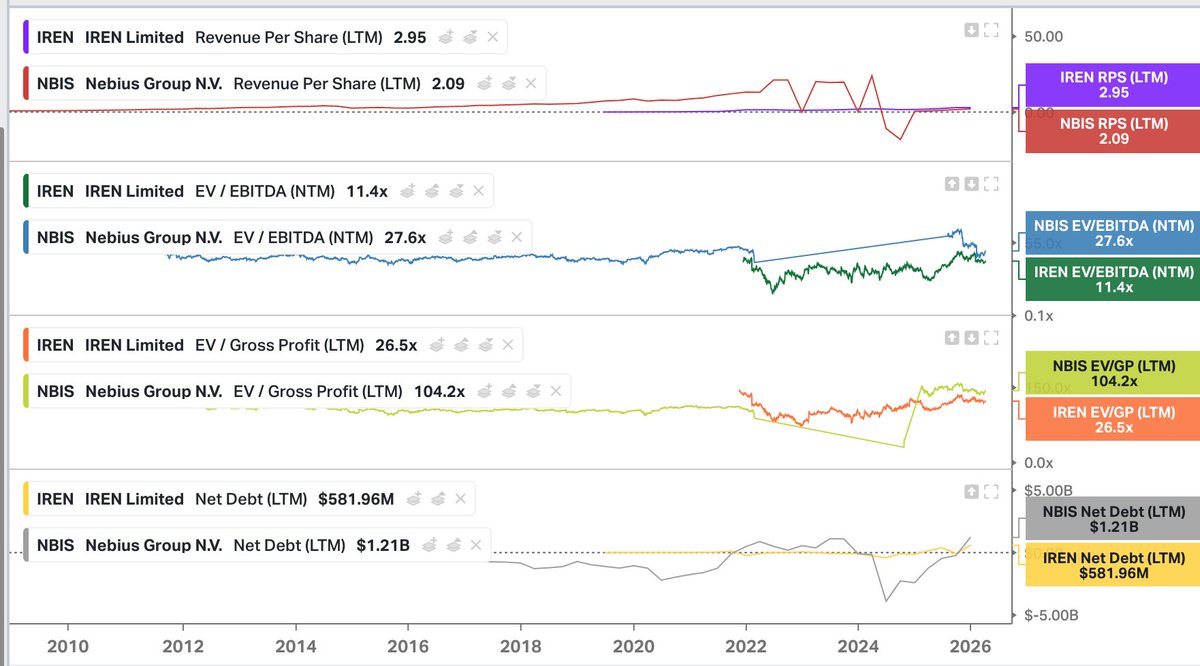The height and width of the screenshot is (666, 1200).
Task: Click red color bar of NBIS Revenue Per Share
Action: coord(25,84)
